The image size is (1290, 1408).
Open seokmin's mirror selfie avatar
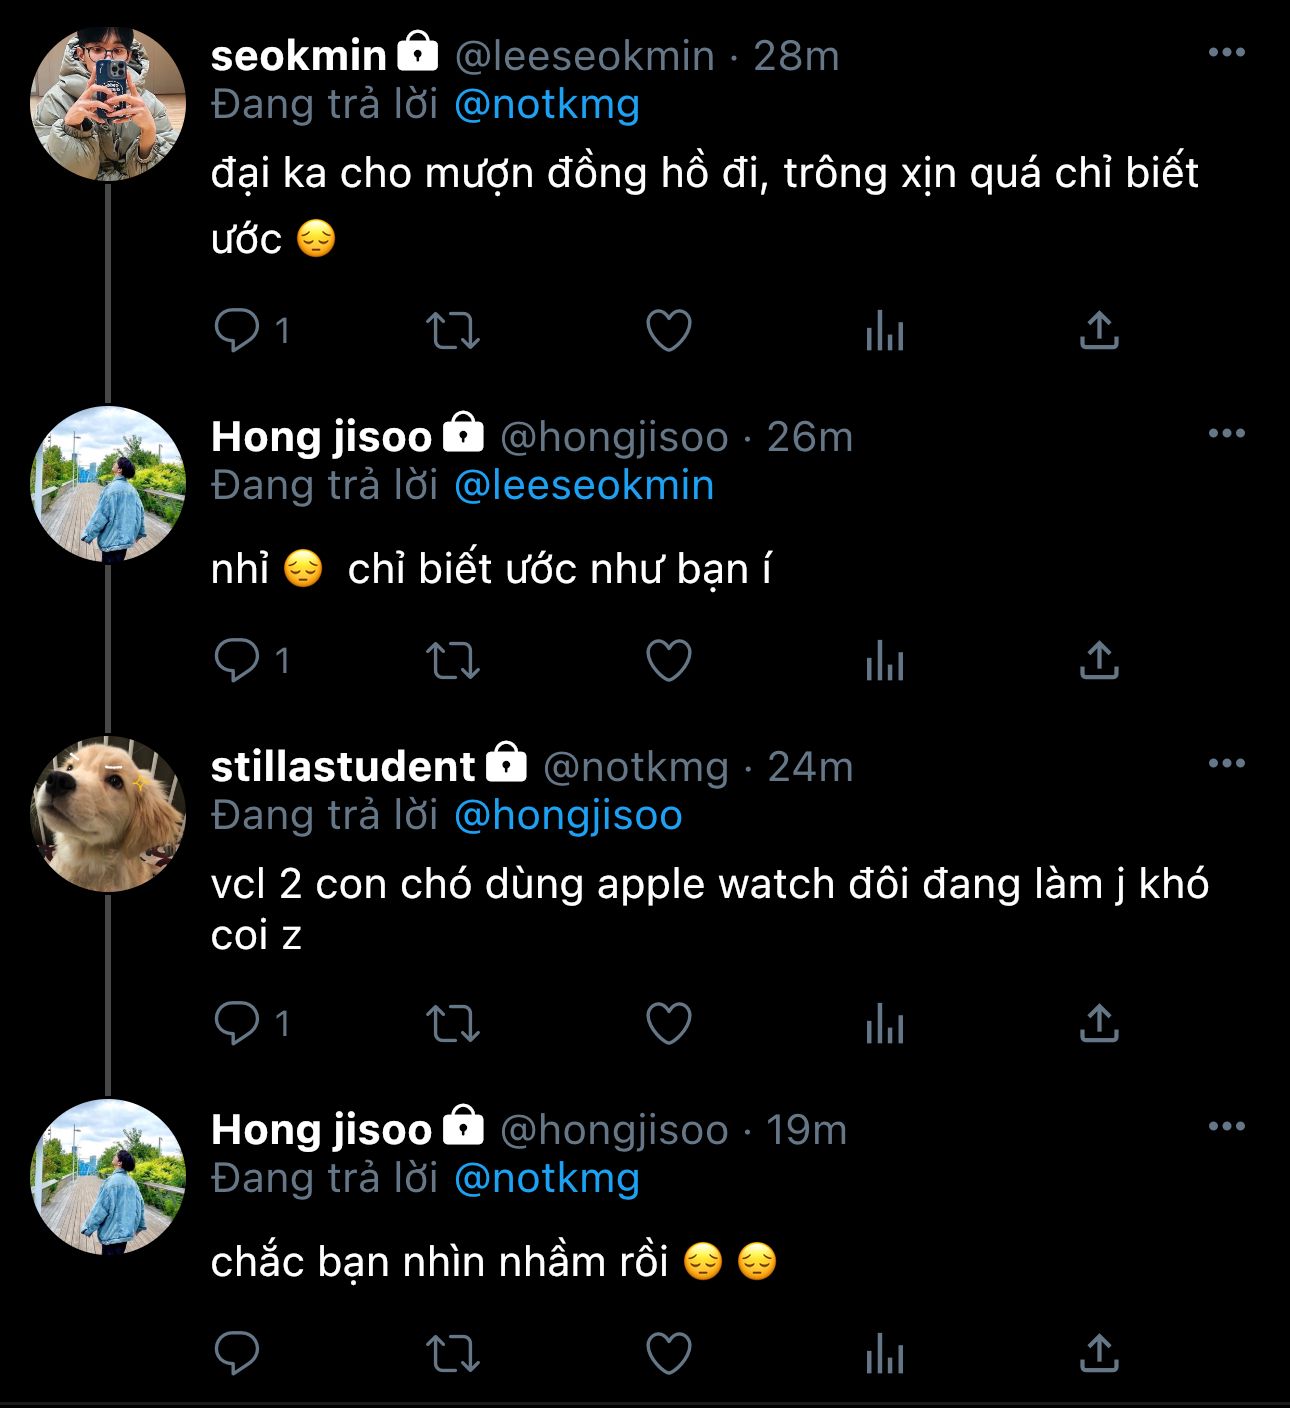108,104
